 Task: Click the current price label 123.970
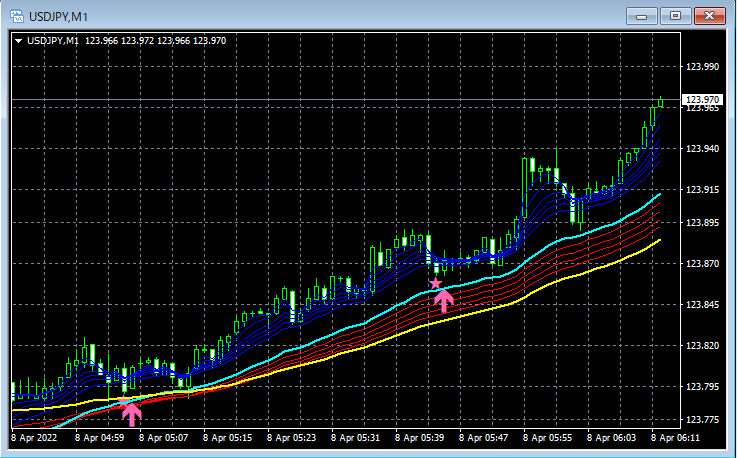coord(702,99)
